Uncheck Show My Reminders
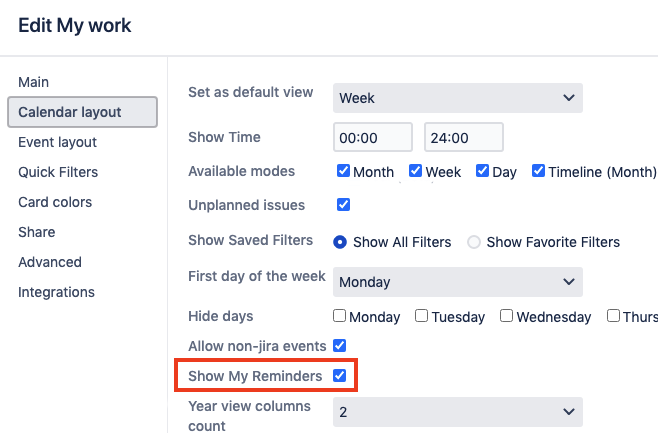 point(340,376)
